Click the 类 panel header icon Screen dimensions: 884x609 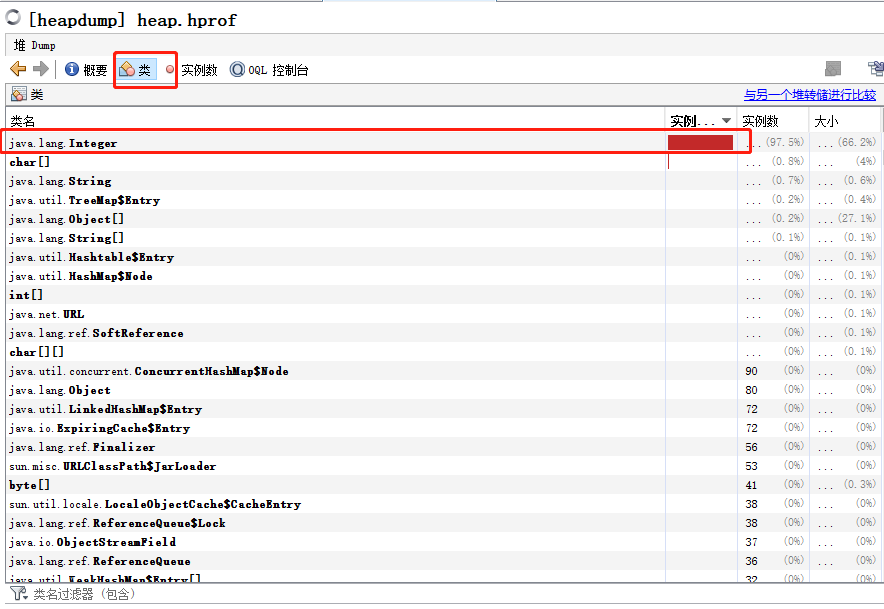tap(19, 94)
